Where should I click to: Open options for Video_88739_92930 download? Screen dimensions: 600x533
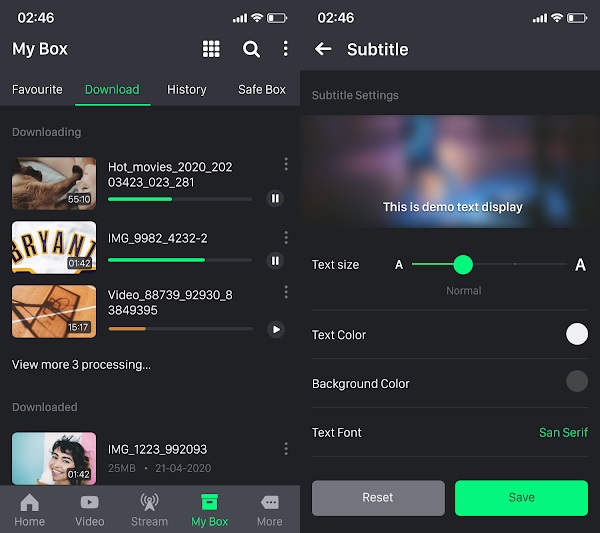click(x=286, y=292)
